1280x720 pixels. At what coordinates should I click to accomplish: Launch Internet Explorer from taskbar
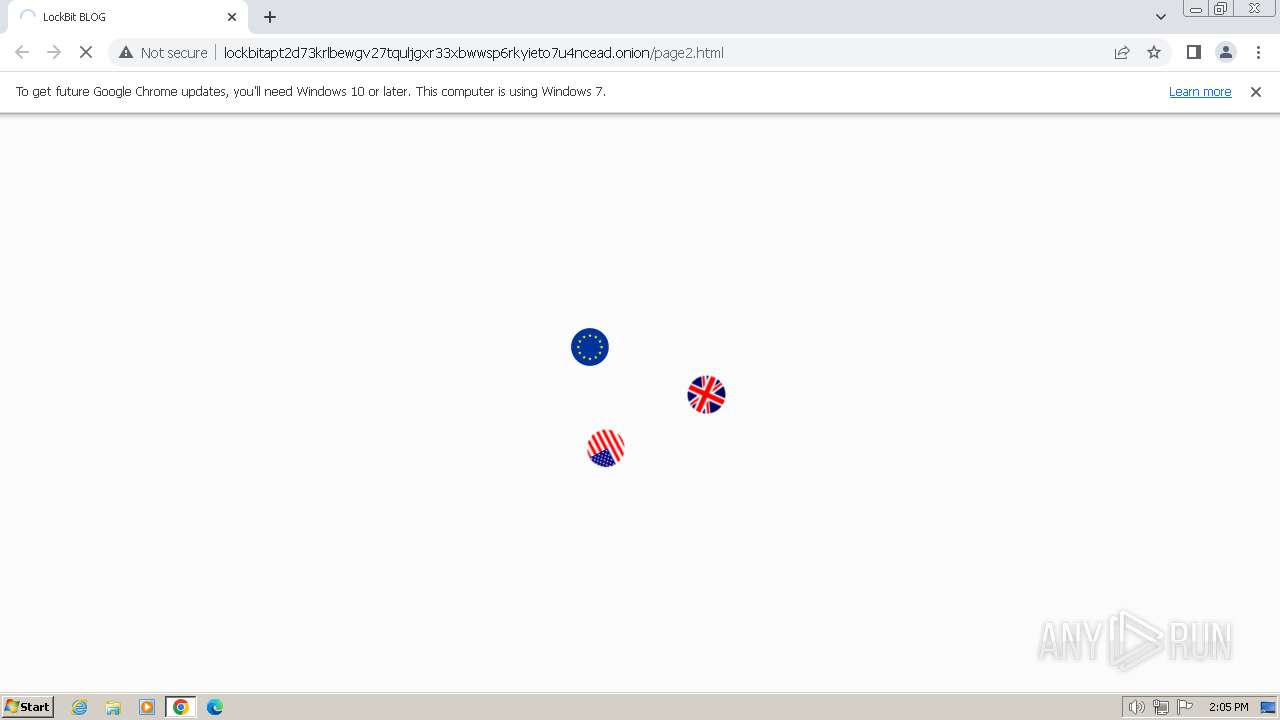(x=80, y=707)
